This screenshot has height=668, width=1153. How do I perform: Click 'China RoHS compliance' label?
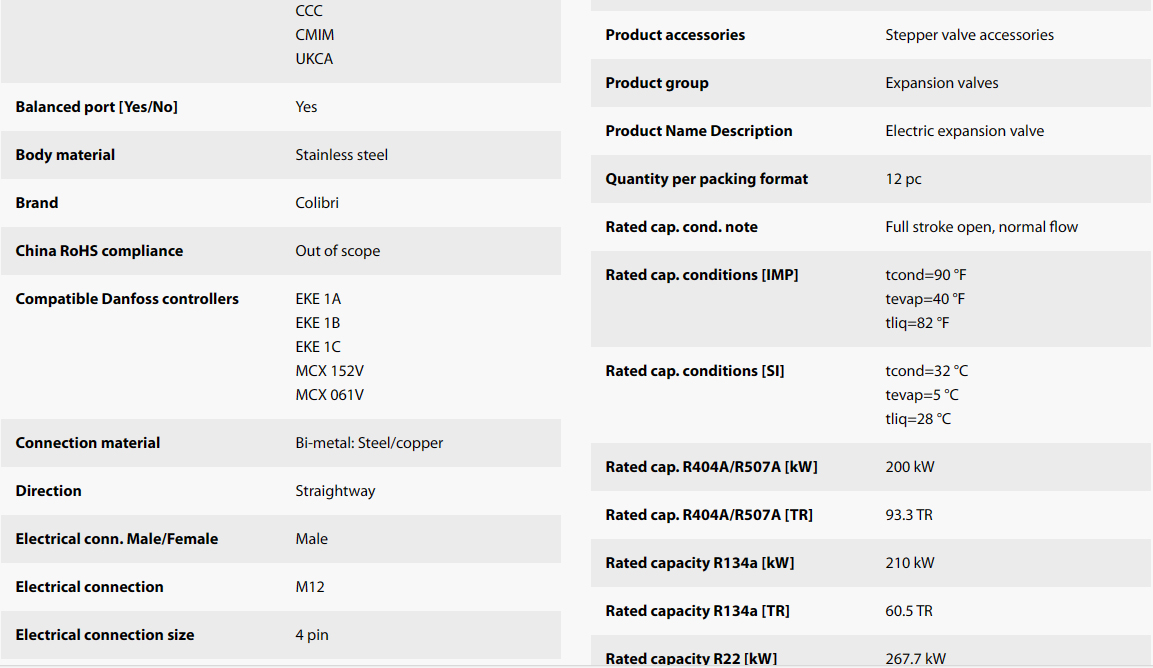[x=99, y=251]
